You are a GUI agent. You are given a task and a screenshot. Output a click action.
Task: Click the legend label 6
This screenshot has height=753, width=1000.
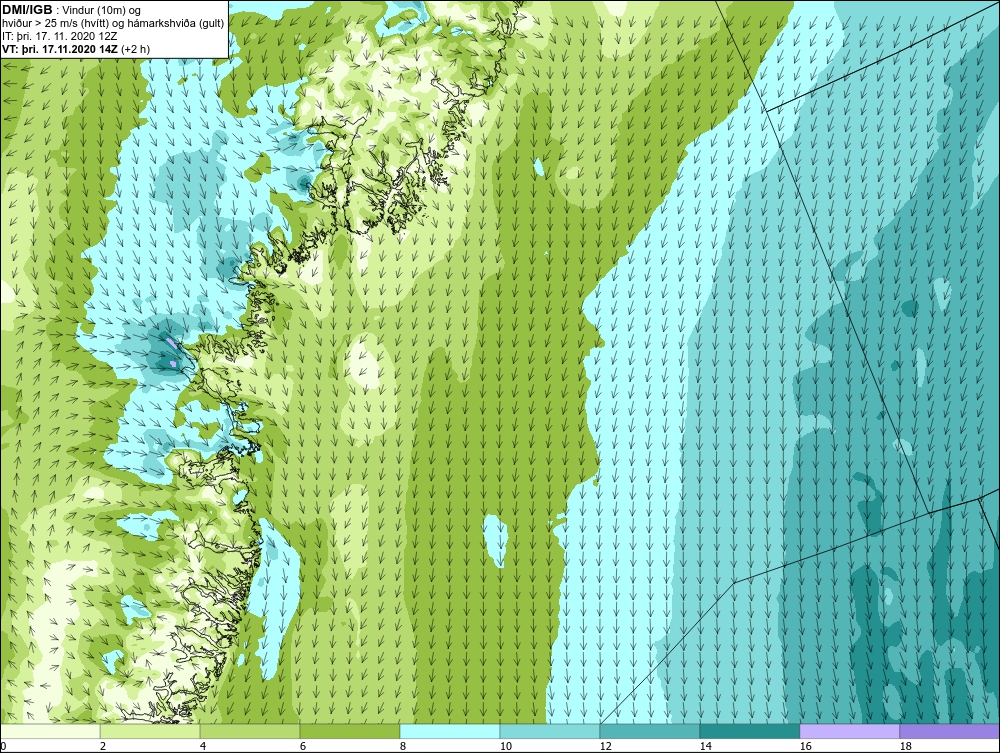tap(303, 746)
